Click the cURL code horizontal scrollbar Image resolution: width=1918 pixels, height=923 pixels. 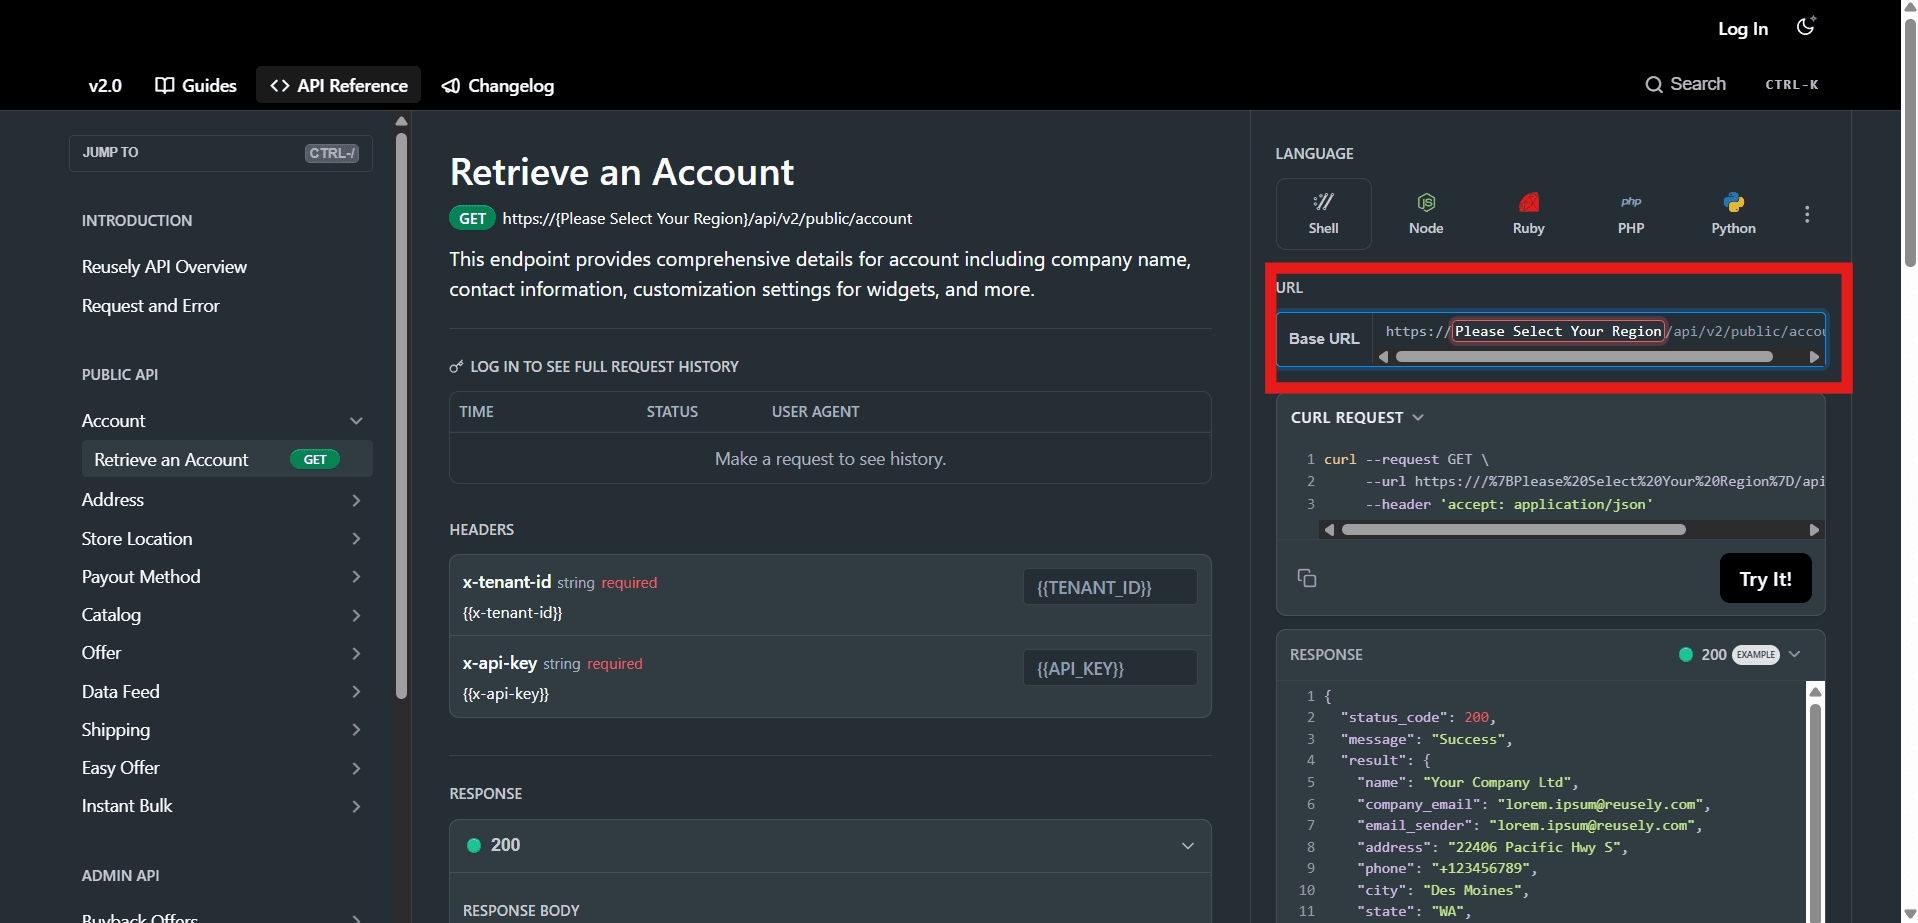click(1513, 530)
